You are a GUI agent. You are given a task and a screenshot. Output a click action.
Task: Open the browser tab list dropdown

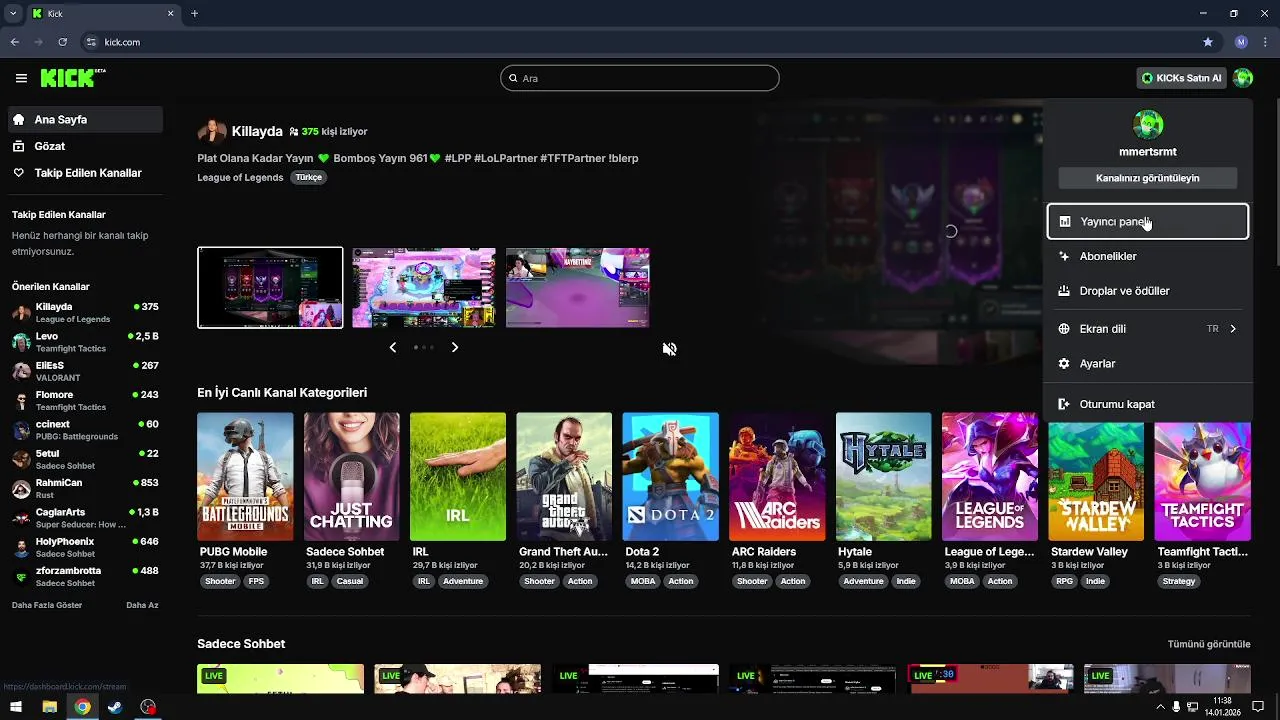coord(13,14)
